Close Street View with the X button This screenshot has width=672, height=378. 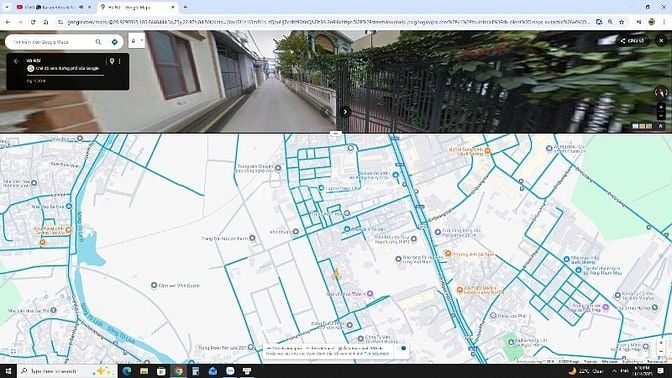tap(661, 41)
